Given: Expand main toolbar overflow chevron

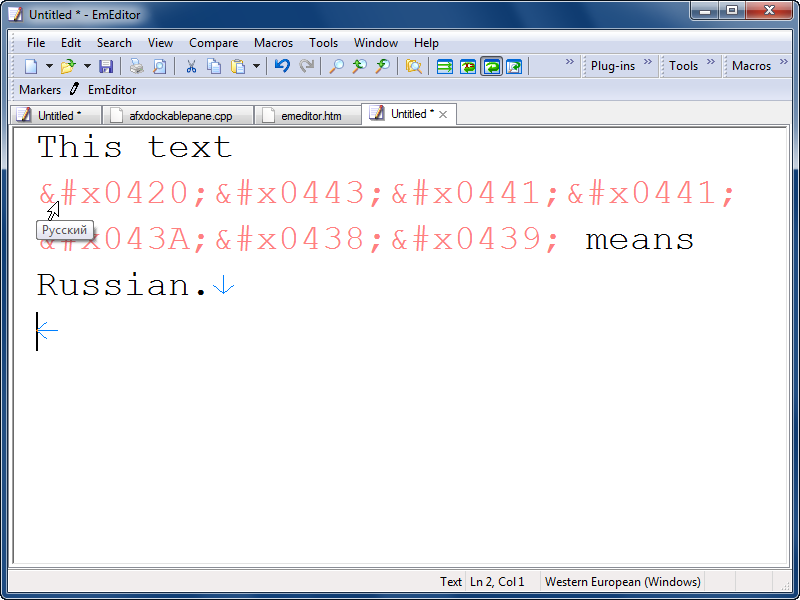Looking at the screenshot, I should (x=569, y=62).
